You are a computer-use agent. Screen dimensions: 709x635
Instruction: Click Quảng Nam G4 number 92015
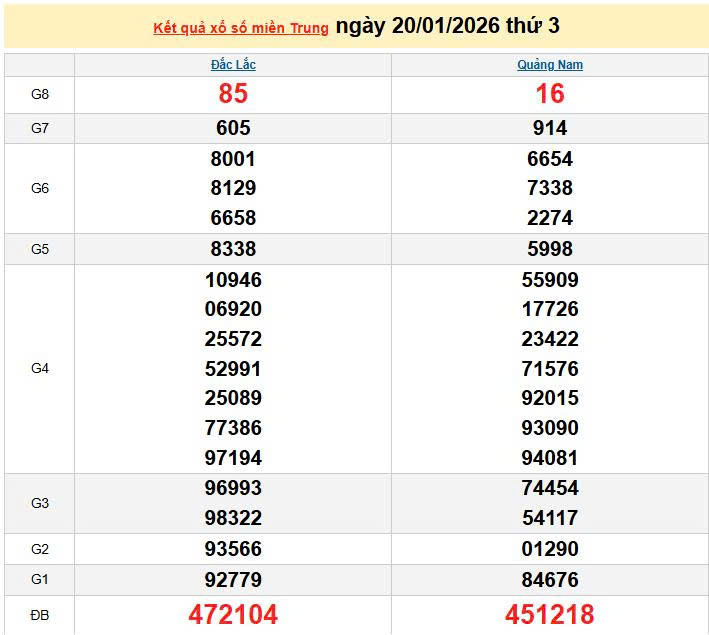point(550,398)
